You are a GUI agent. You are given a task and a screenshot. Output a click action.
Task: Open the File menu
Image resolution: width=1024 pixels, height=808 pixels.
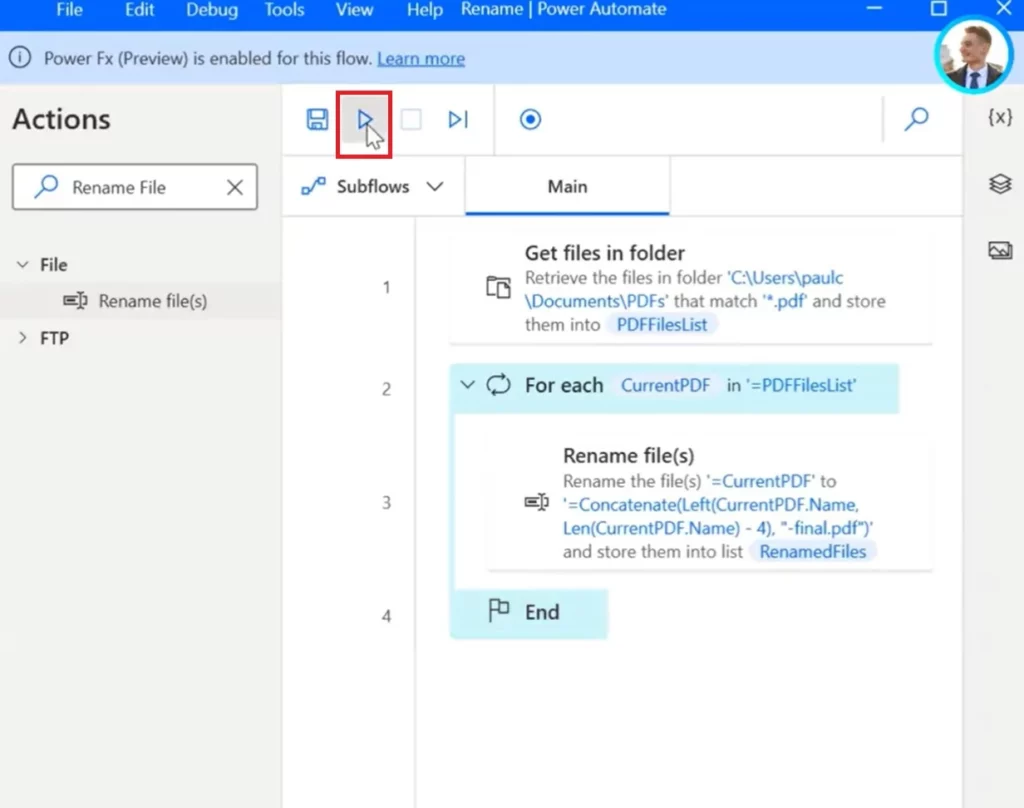tap(69, 10)
